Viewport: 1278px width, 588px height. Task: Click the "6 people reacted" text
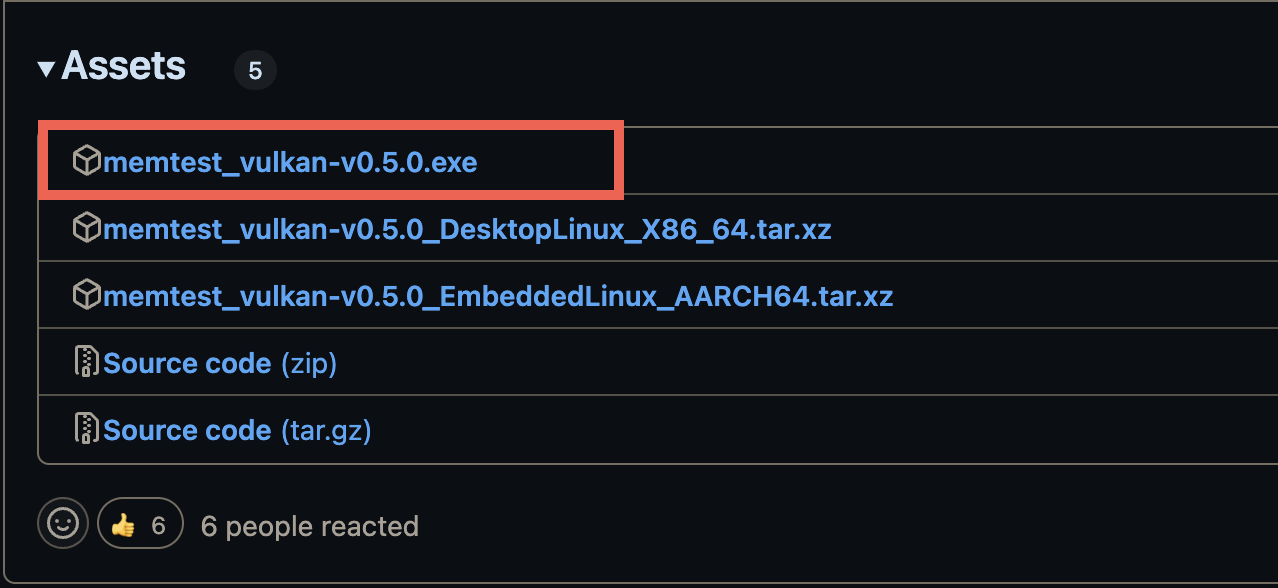tap(309, 526)
